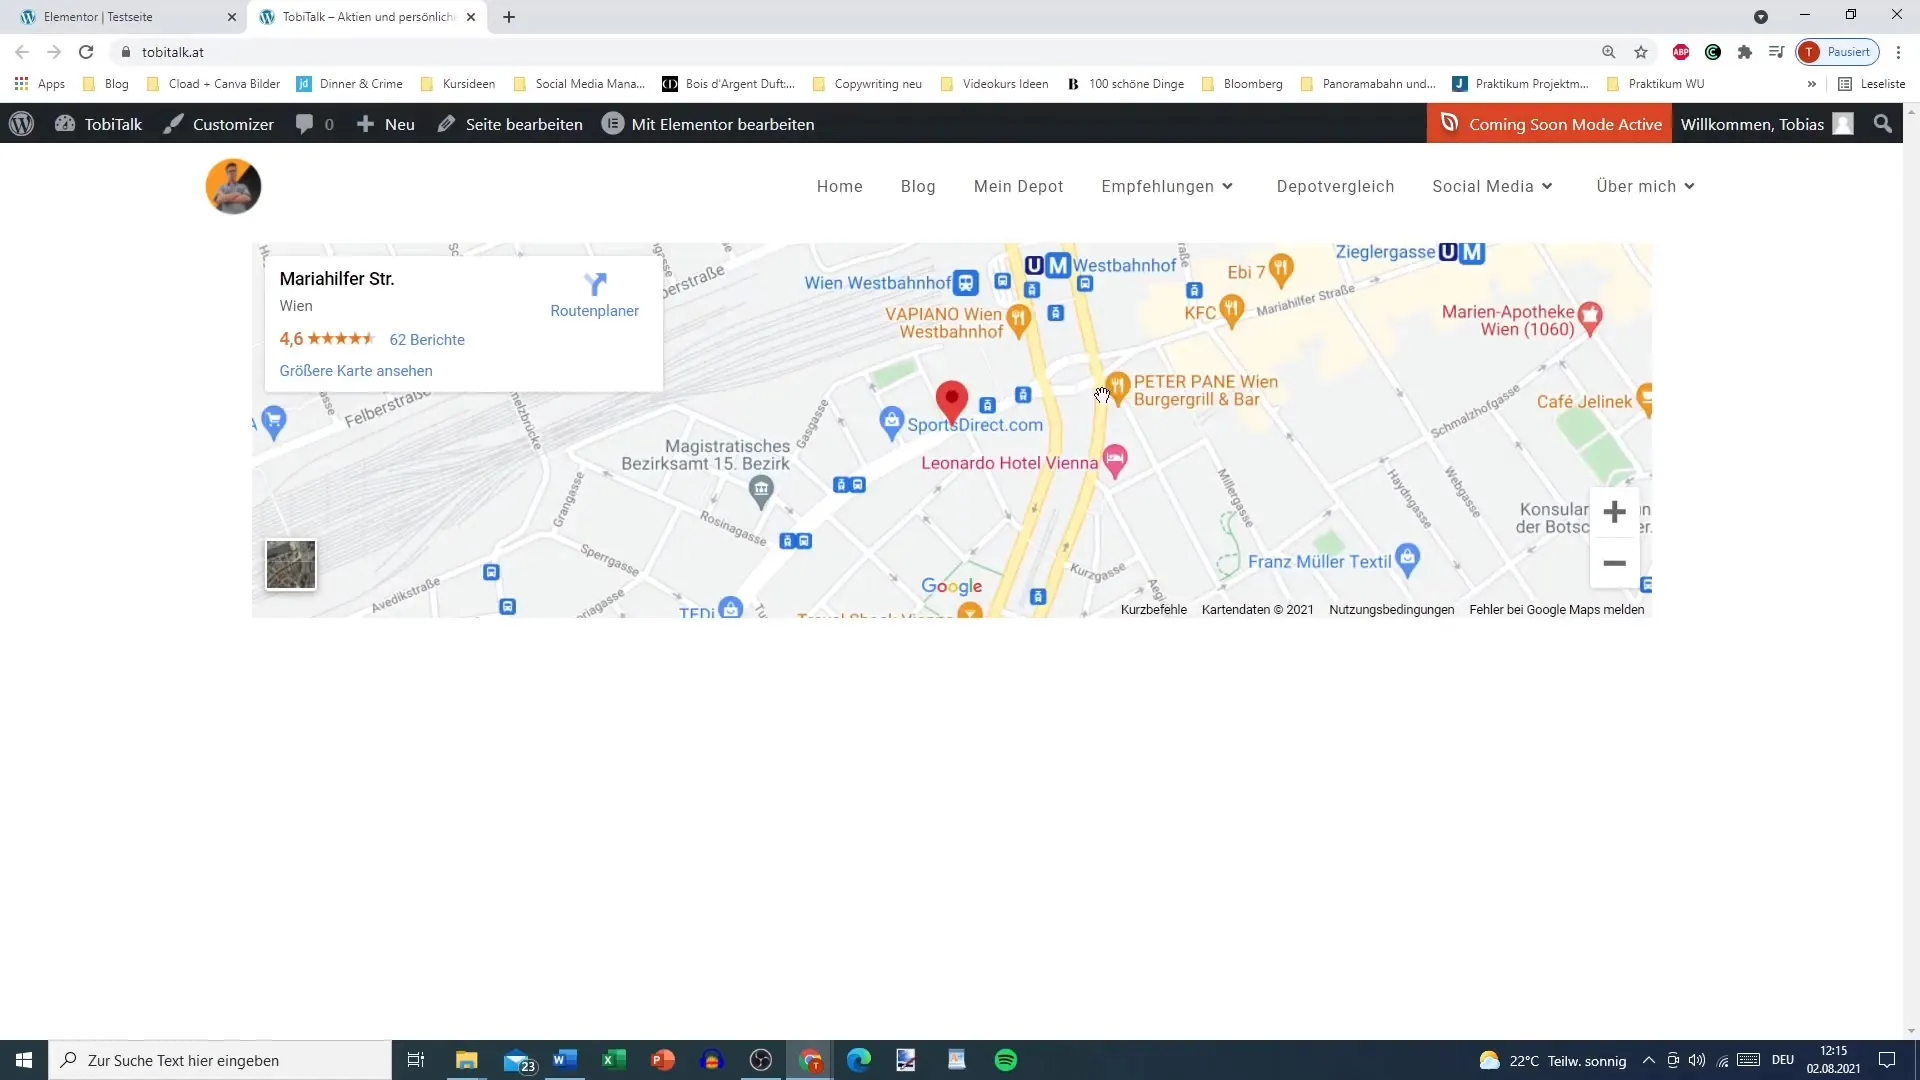Reload the page
The height and width of the screenshot is (1080, 1920).
pos(86,52)
